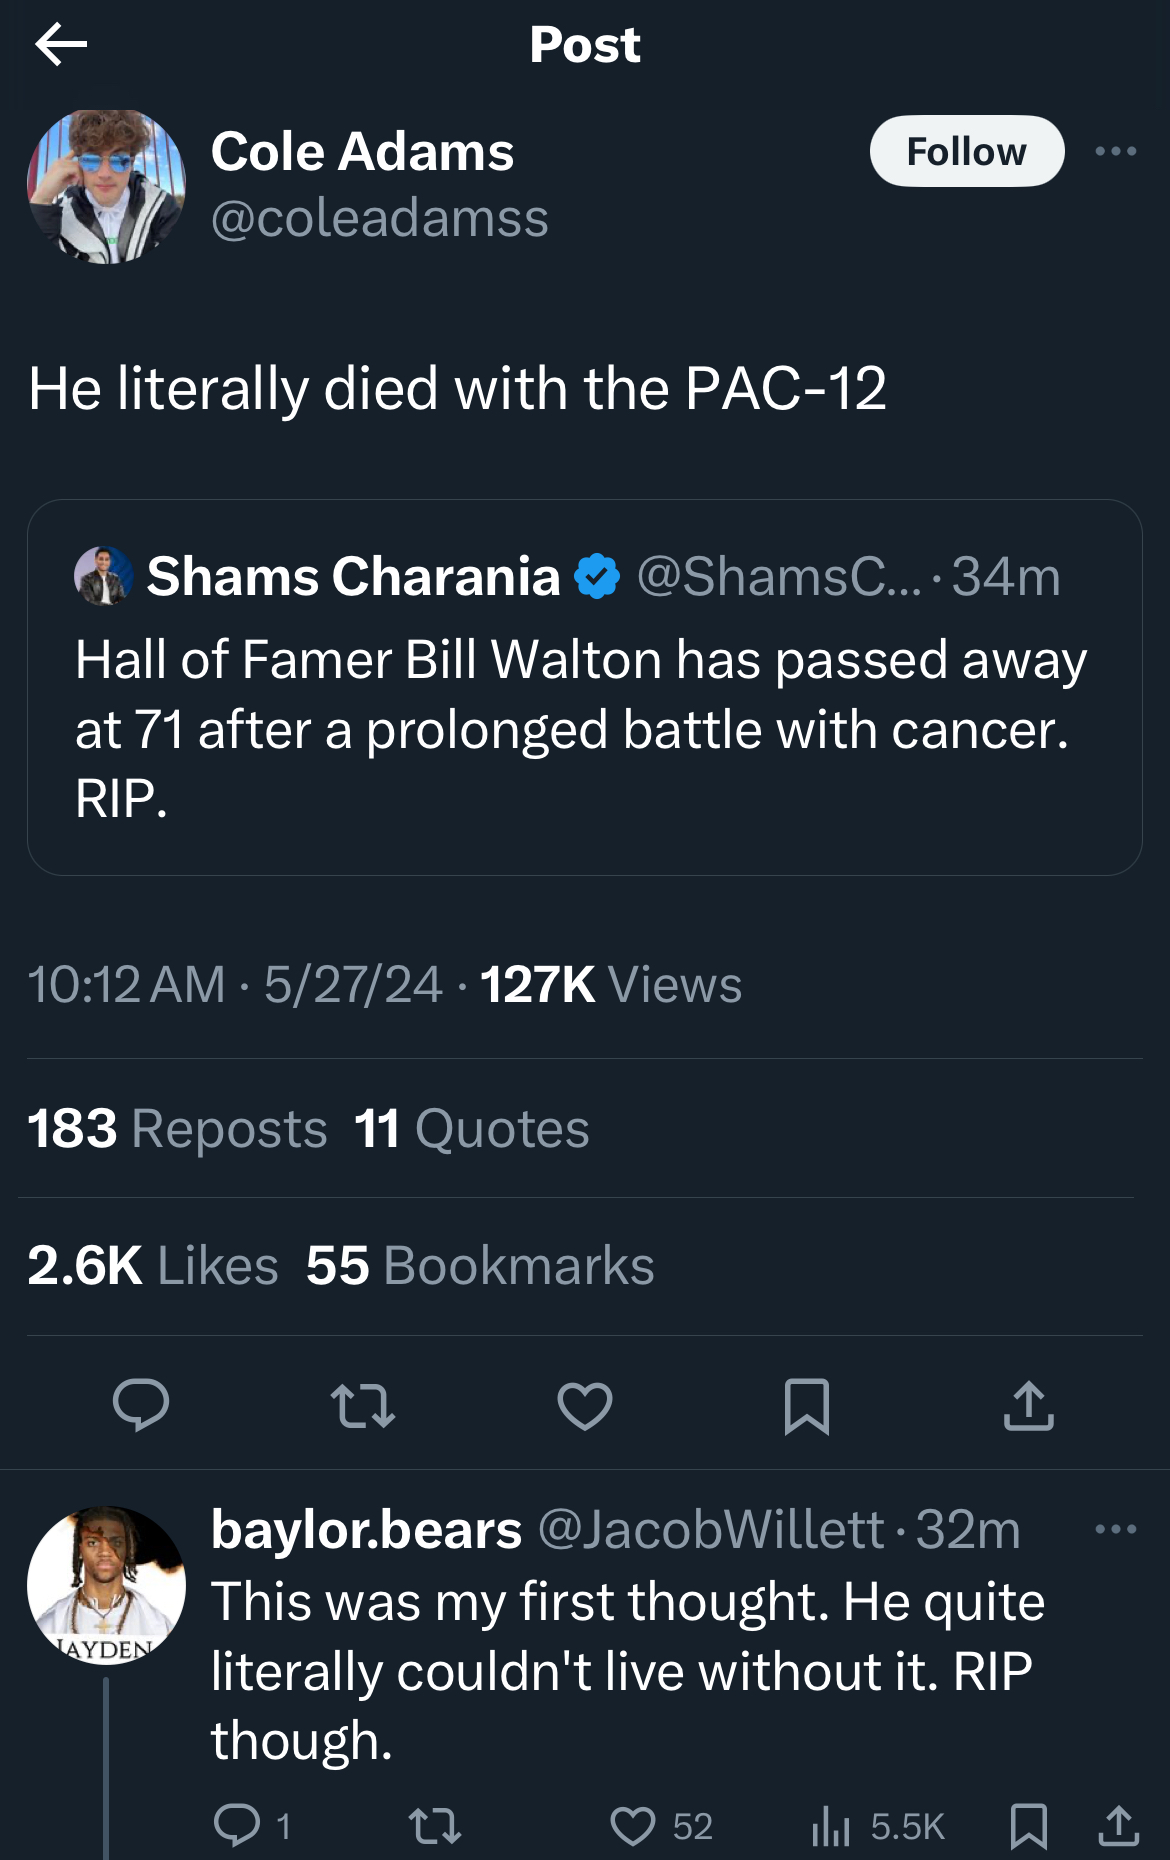Open the more options menu on Cole Adams' post
Image resolution: width=1170 pixels, height=1860 pixels.
1115,151
